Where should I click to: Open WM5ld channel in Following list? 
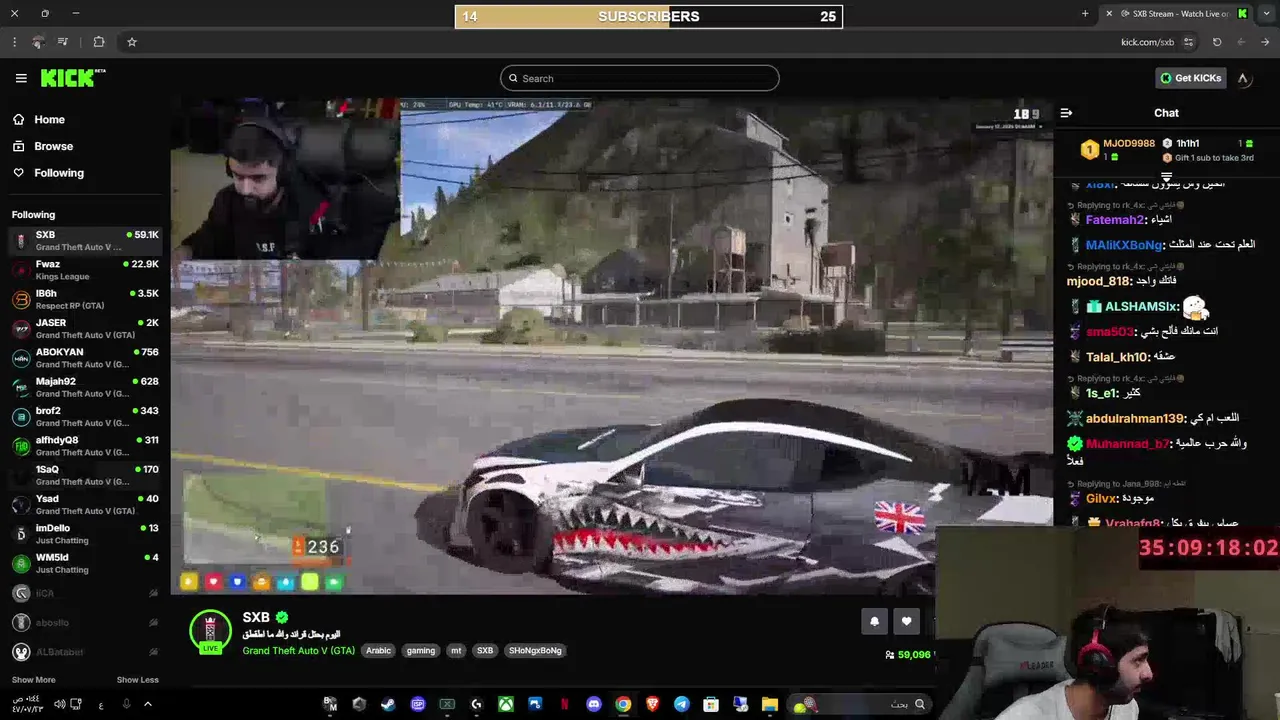tap(84, 563)
